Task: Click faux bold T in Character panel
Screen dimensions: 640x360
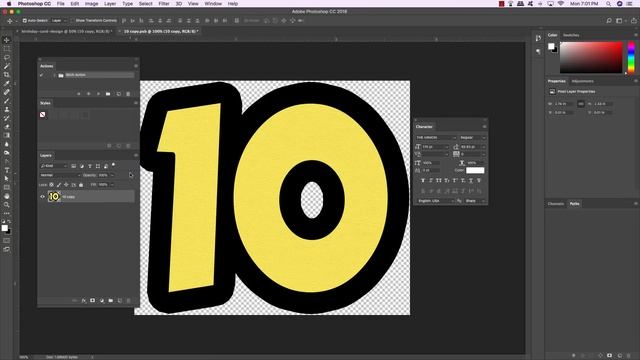Action: [422, 180]
